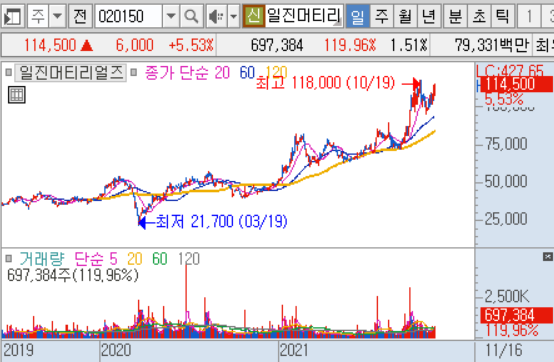
Task: Toggle the square marker before 거래량
Action: 8,259
